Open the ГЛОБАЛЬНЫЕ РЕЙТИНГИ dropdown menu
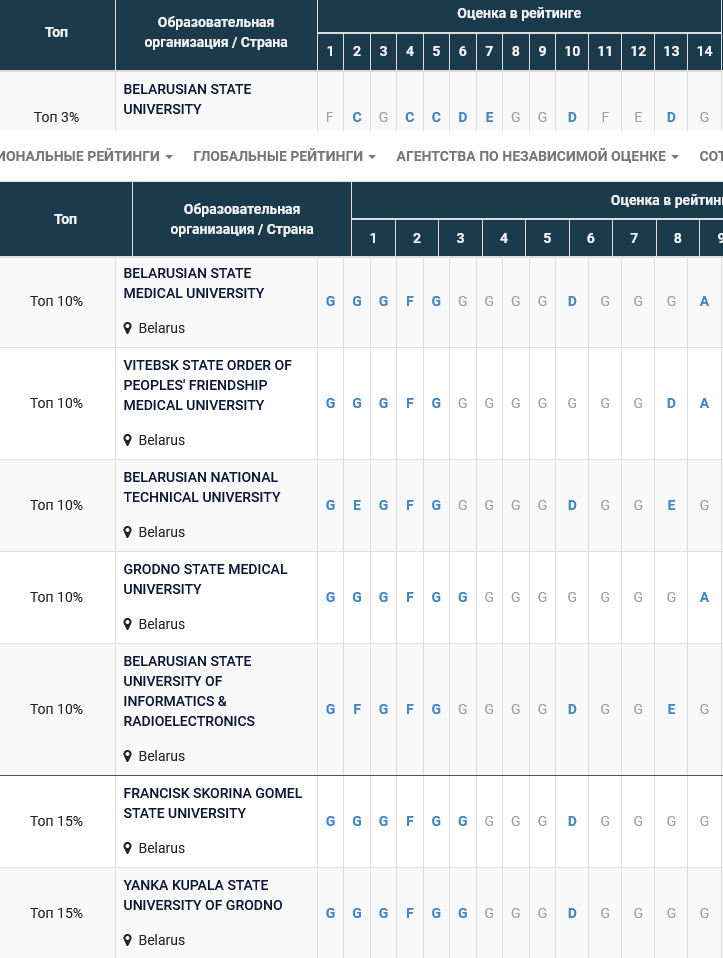This screenshot has width=723, height=958. (x=284, y=156)
